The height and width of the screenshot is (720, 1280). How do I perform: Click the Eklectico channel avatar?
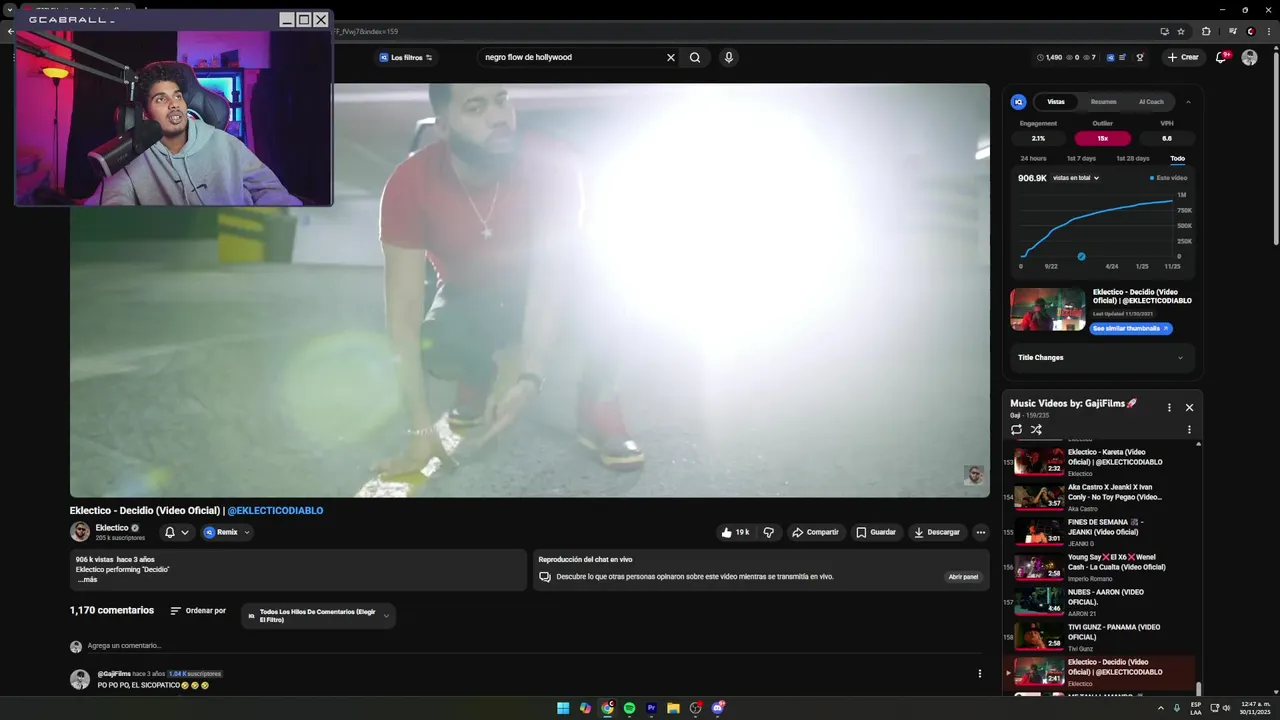(79, 532)
